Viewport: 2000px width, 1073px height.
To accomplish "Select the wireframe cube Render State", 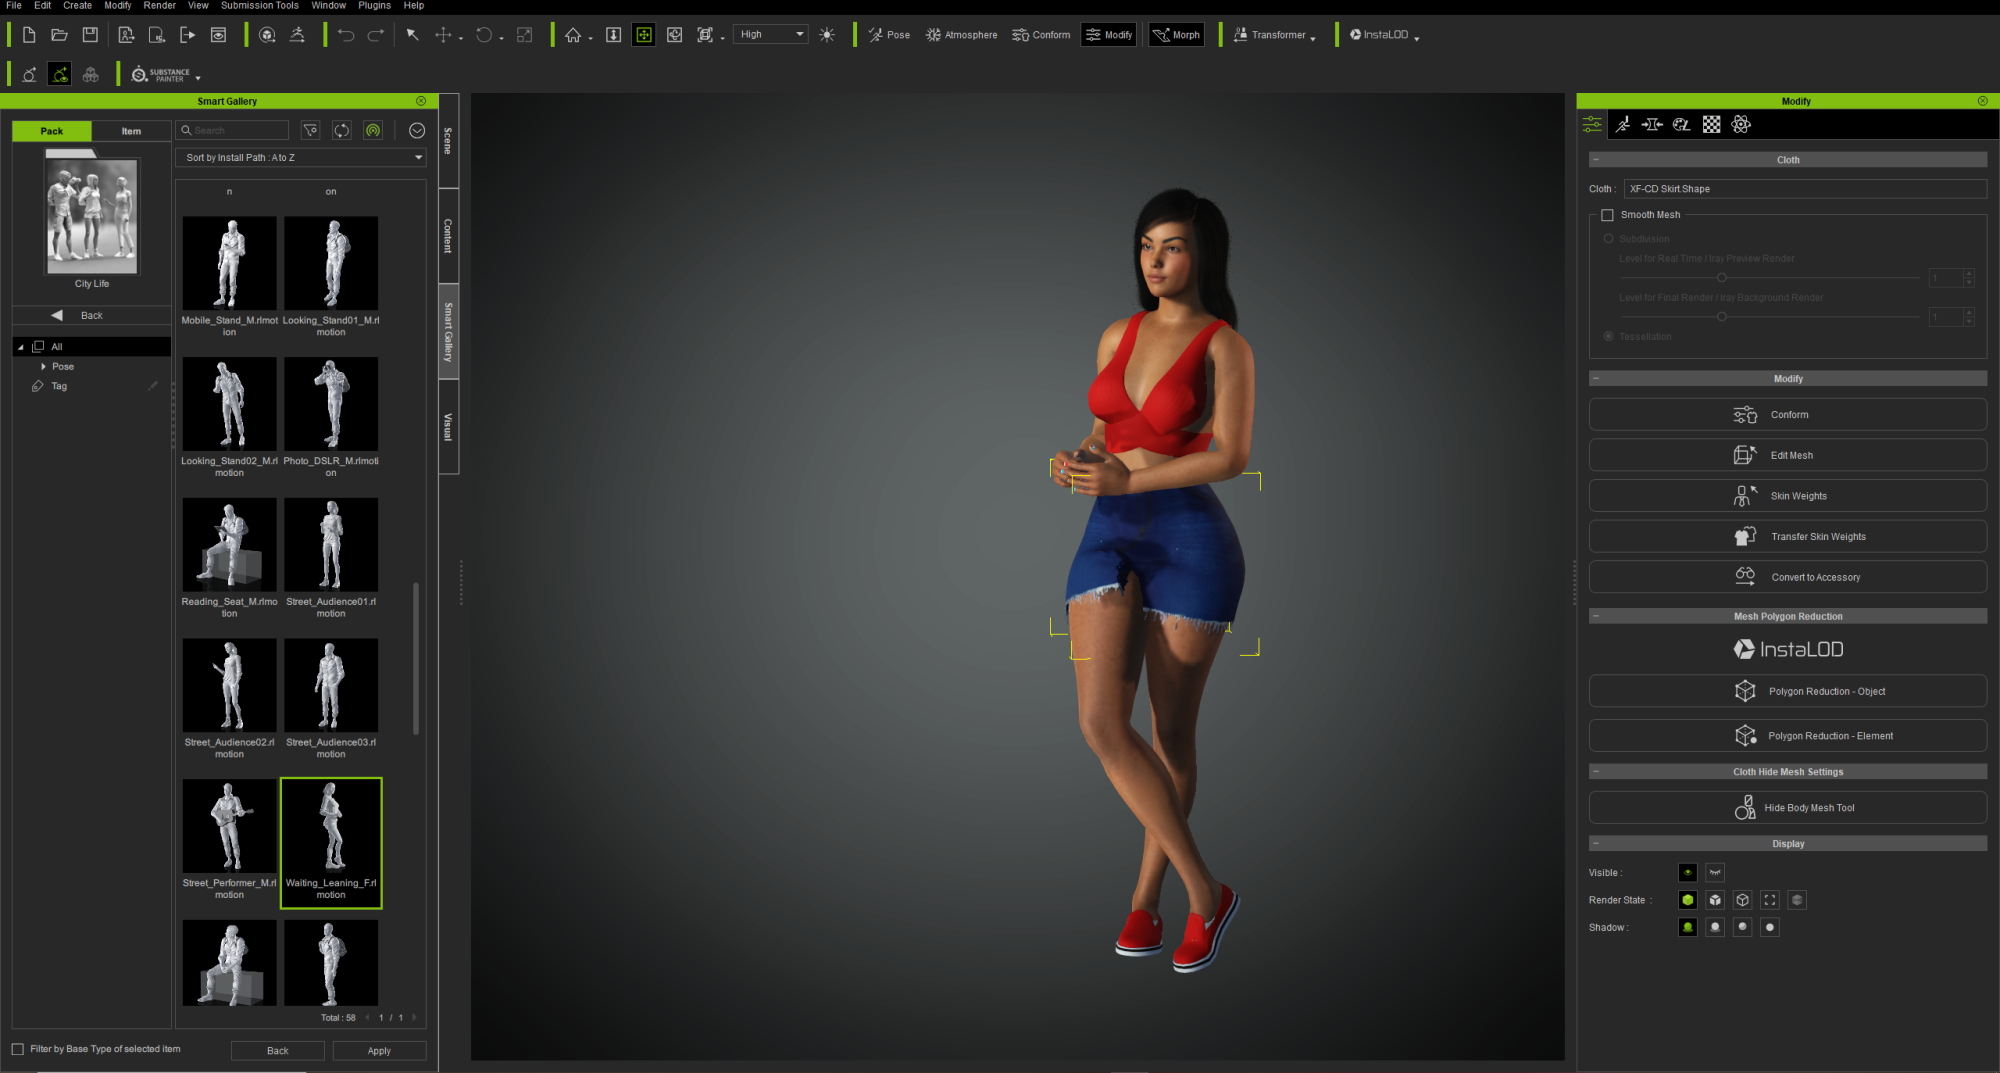I will click(x=1743, y=900).
